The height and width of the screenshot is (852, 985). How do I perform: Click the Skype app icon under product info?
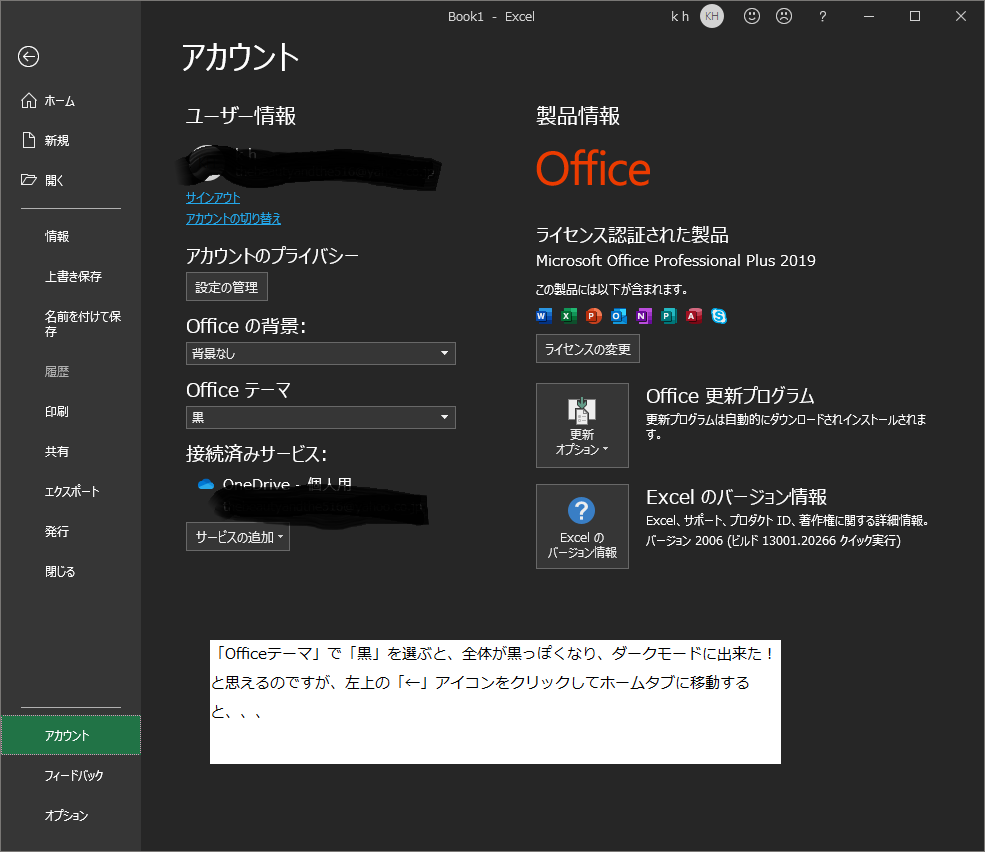point(719,315)
